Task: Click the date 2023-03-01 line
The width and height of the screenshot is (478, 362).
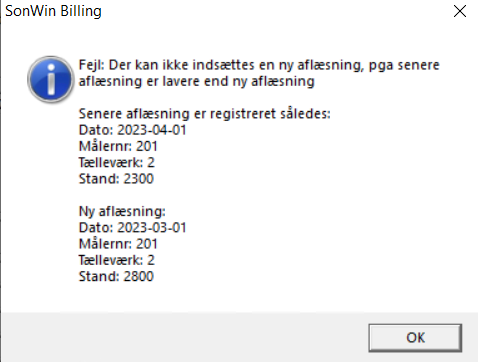Action: pos(132,228)
